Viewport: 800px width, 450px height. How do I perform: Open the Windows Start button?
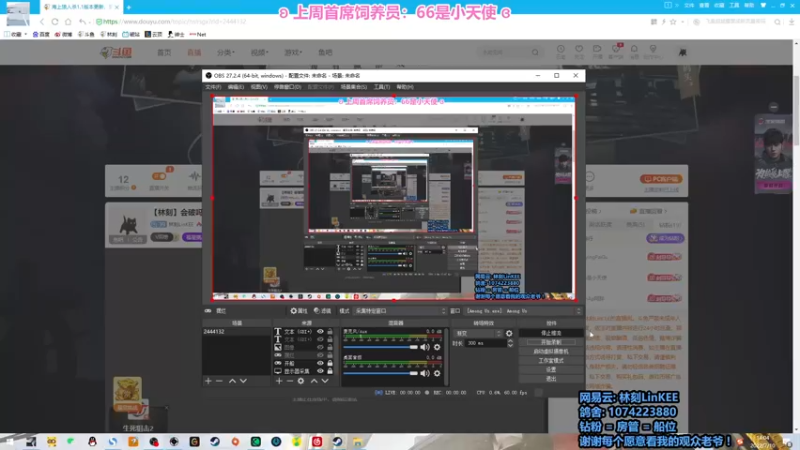pos(9,442)
